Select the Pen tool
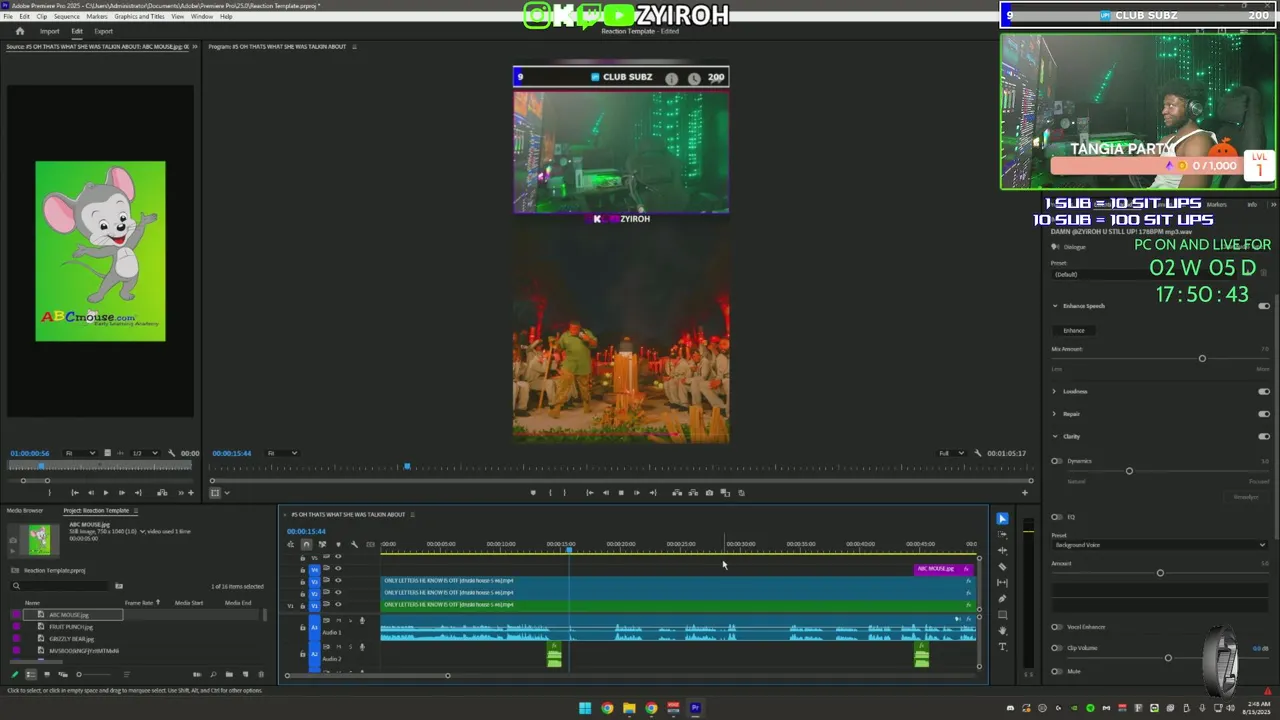 (x=1003, y=598)
